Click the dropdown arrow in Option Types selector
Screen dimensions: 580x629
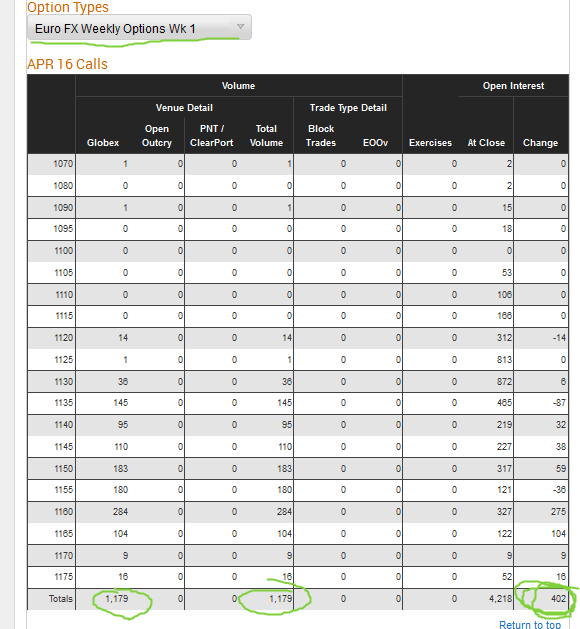click(241, 27)
